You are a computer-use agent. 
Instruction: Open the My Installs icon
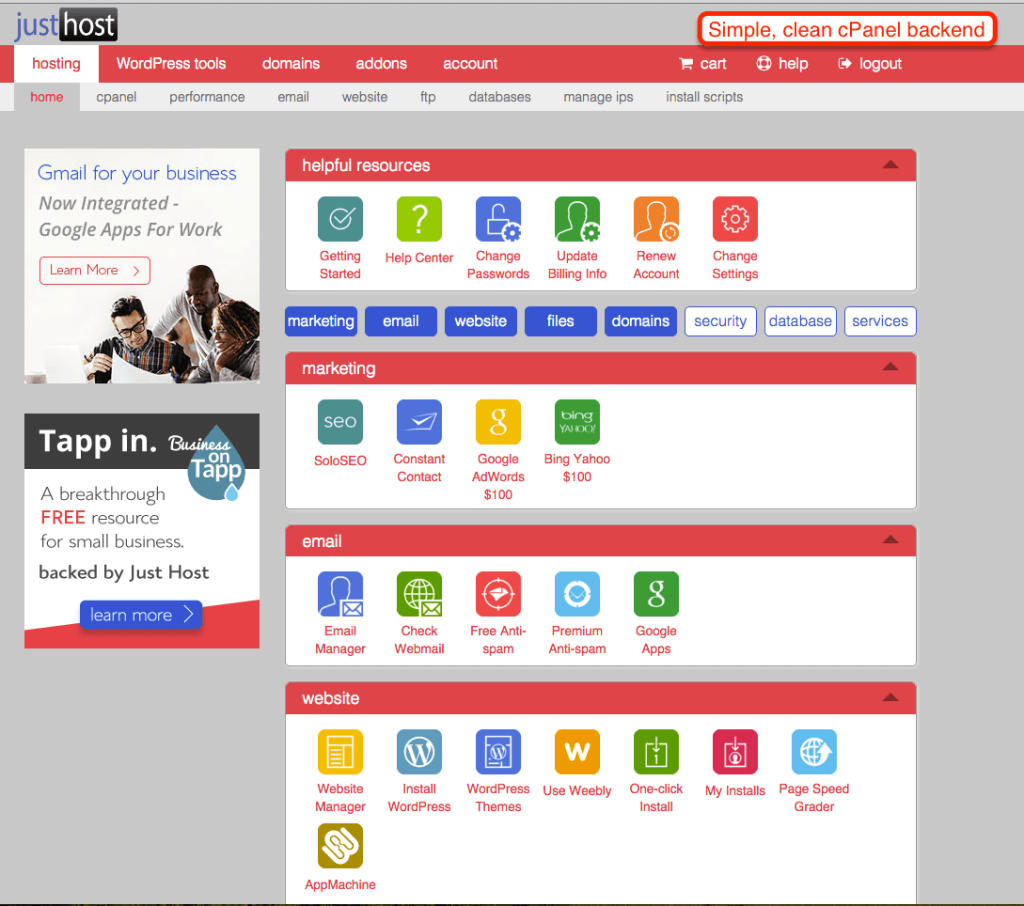(x=735, y=752)
